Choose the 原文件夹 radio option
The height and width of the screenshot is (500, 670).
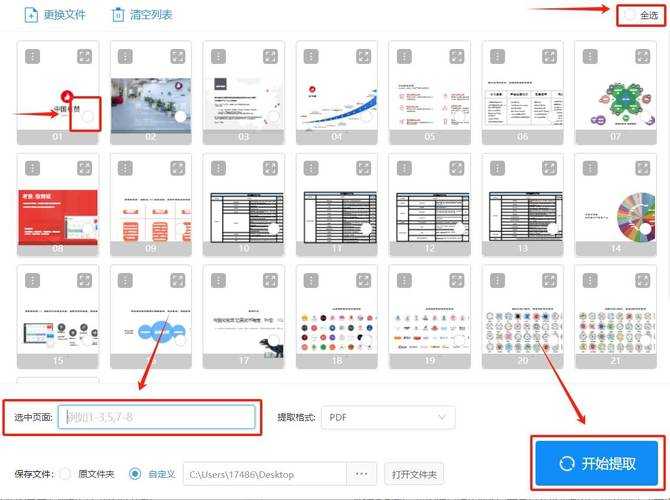65,474
